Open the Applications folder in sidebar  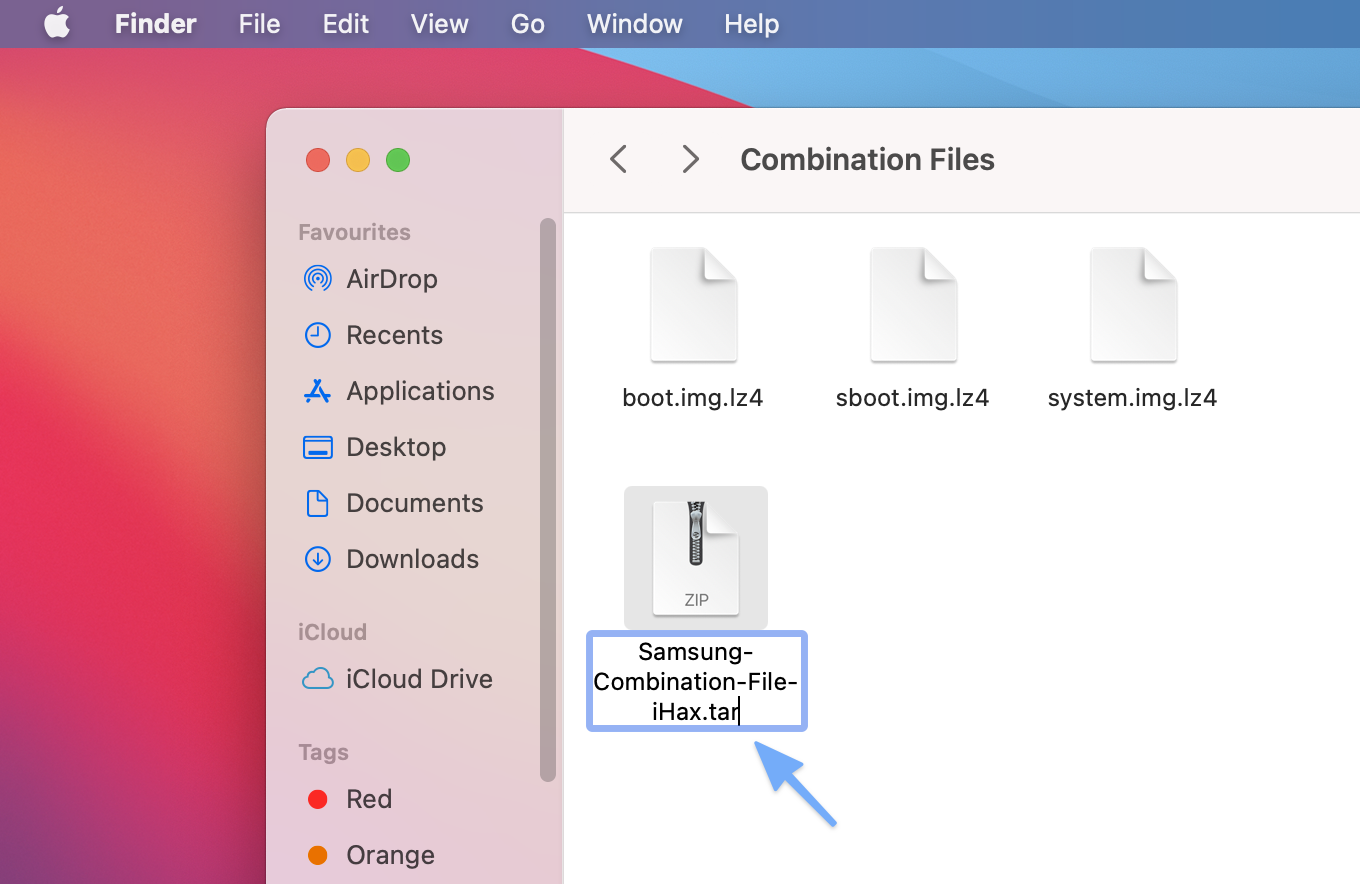[x=419, y=391]
